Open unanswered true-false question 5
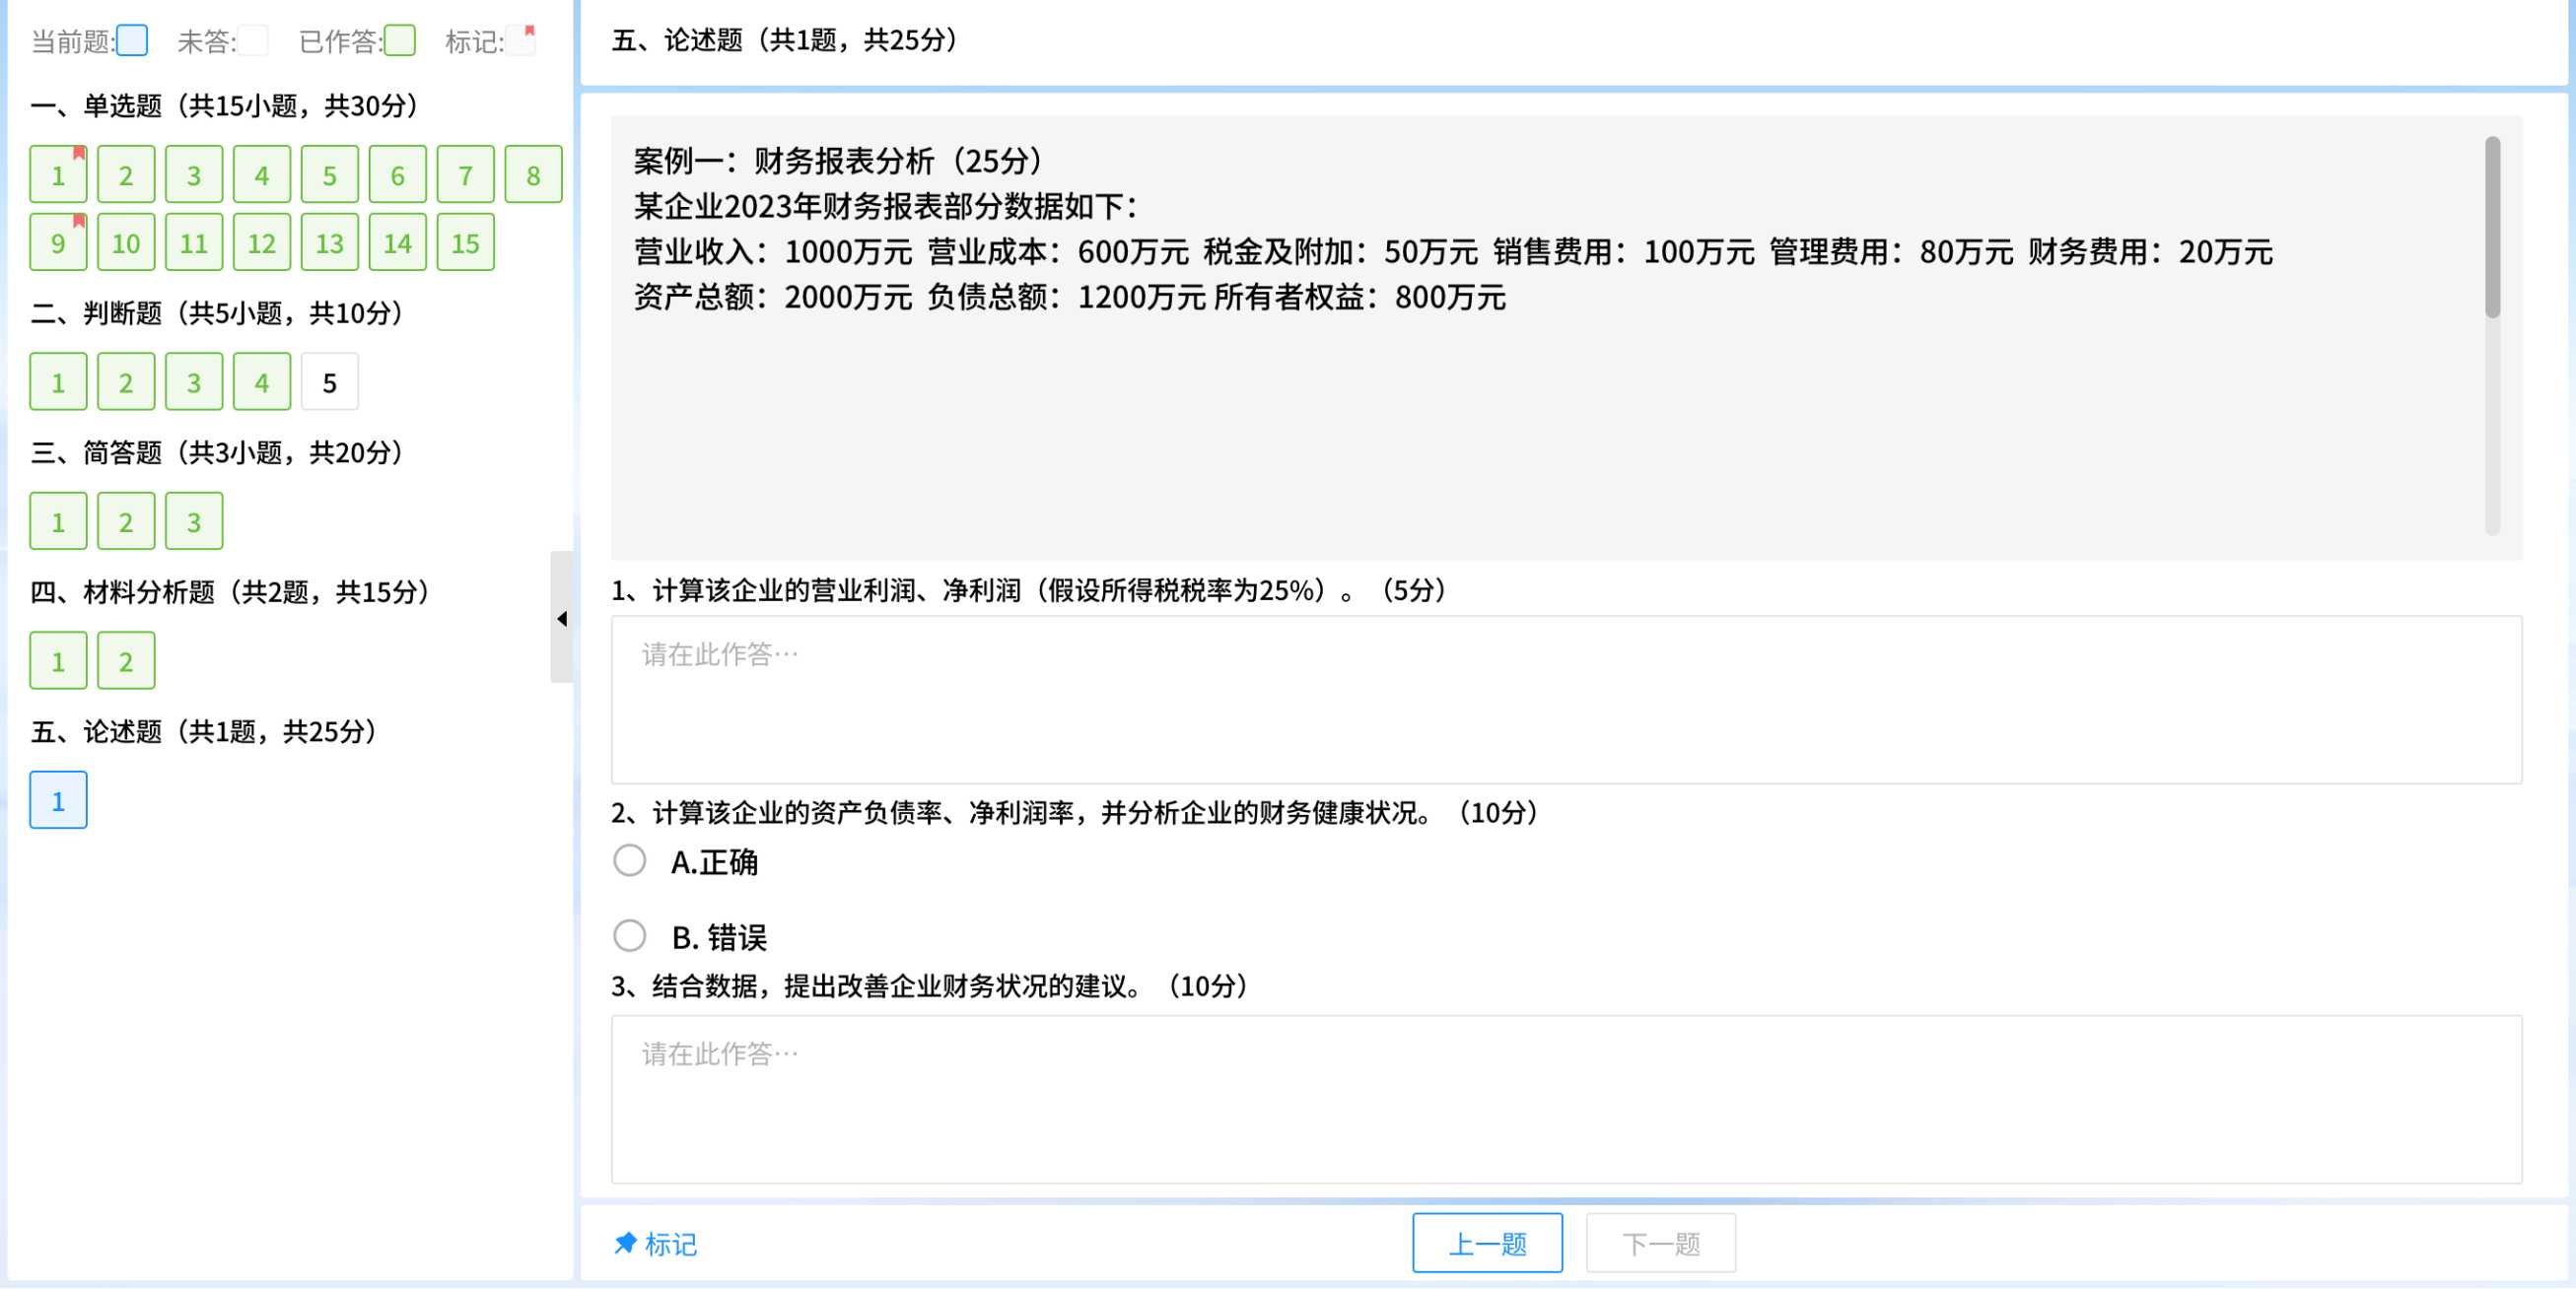 (x=330, y=382)
